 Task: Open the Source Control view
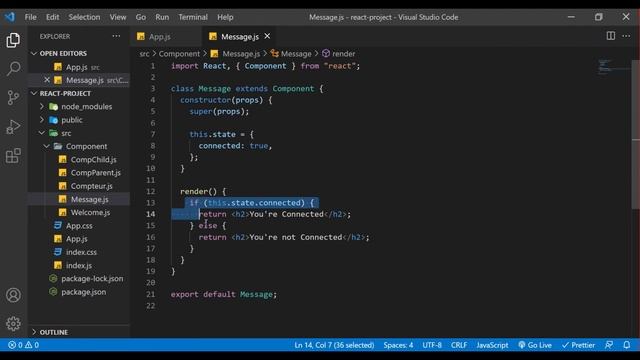pyautogui.click(x=13, y=98)
